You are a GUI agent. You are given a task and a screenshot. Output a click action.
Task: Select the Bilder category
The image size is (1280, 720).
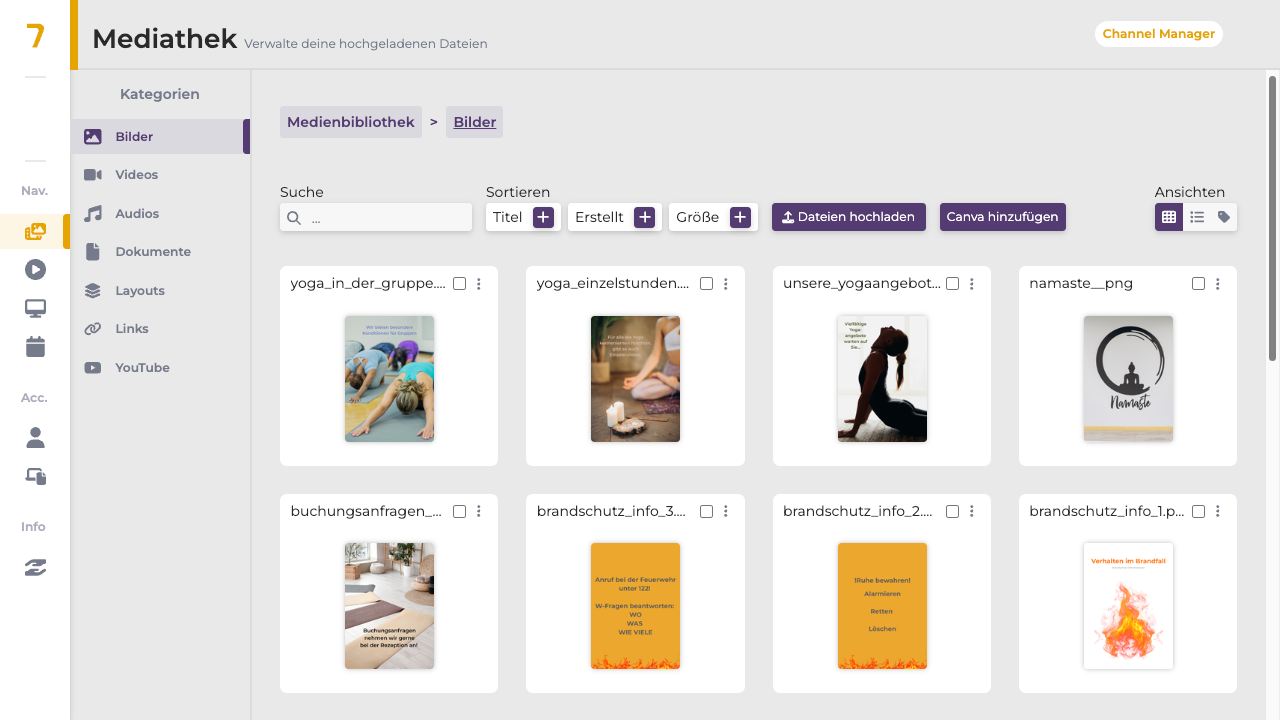point(160,136)
